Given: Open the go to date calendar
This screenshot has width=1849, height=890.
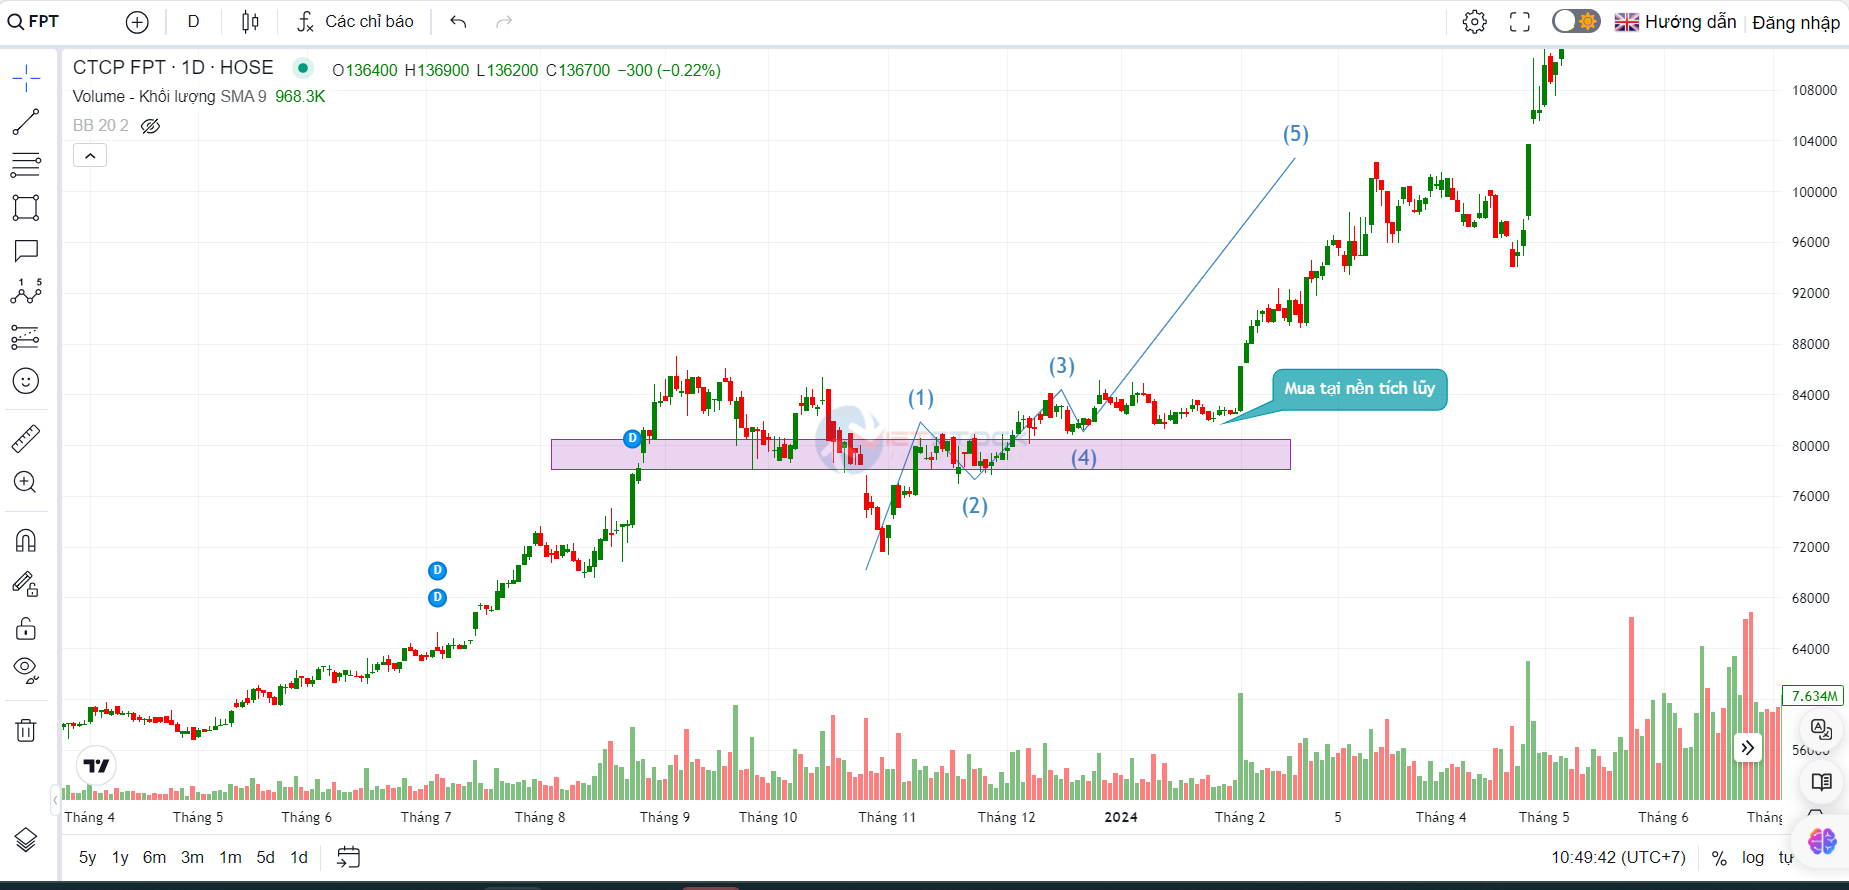Looking at the screenshot, I should pyautogui.click(x=348, y=857).
